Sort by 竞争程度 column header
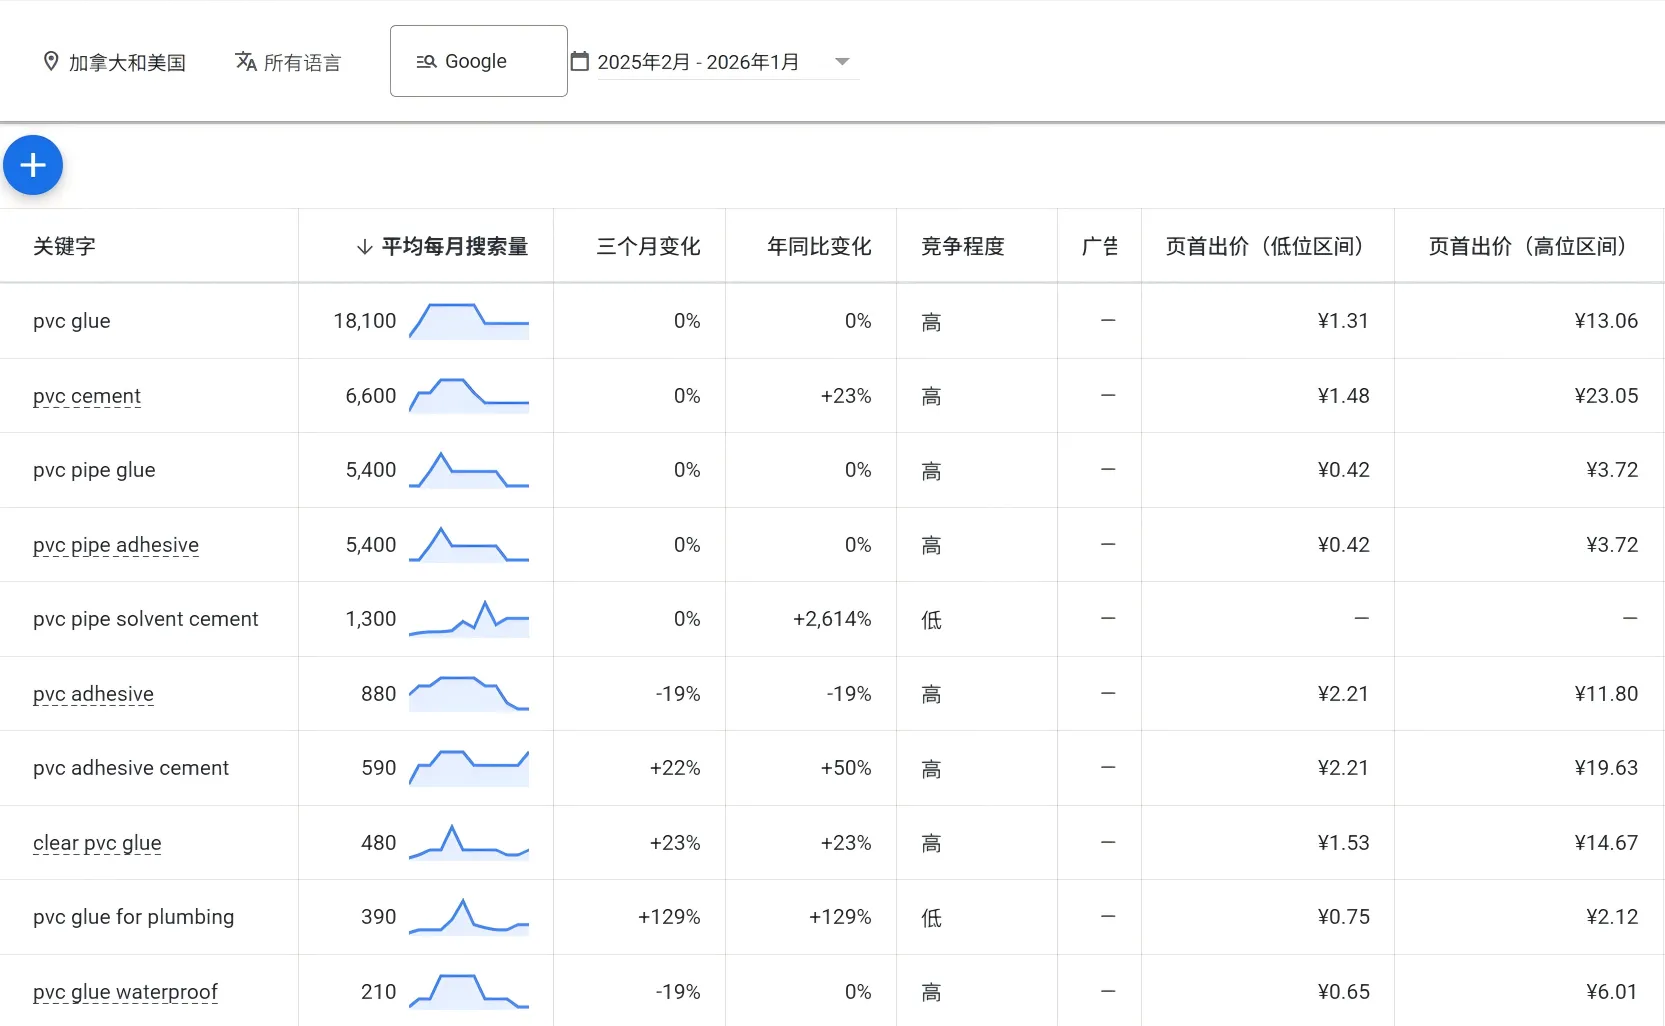 (x=963, y=247)
